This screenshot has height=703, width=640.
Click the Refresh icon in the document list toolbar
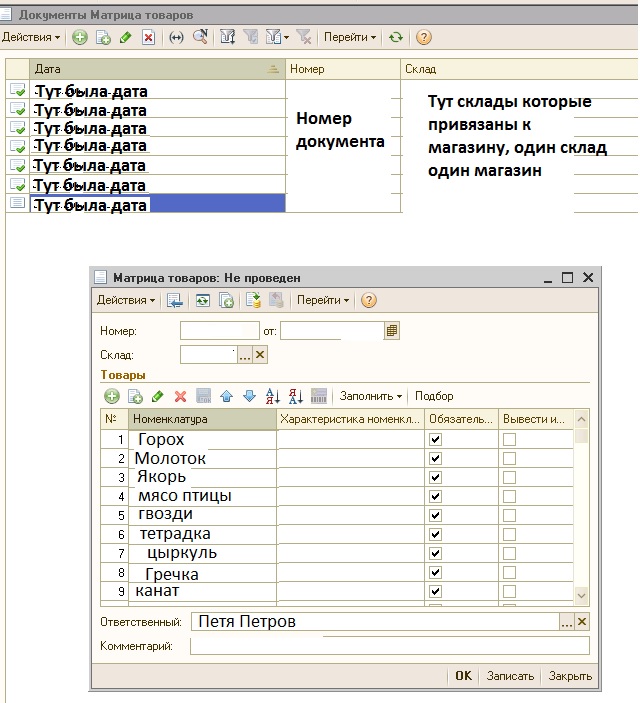pyautogui.click(x=397, y=37)
